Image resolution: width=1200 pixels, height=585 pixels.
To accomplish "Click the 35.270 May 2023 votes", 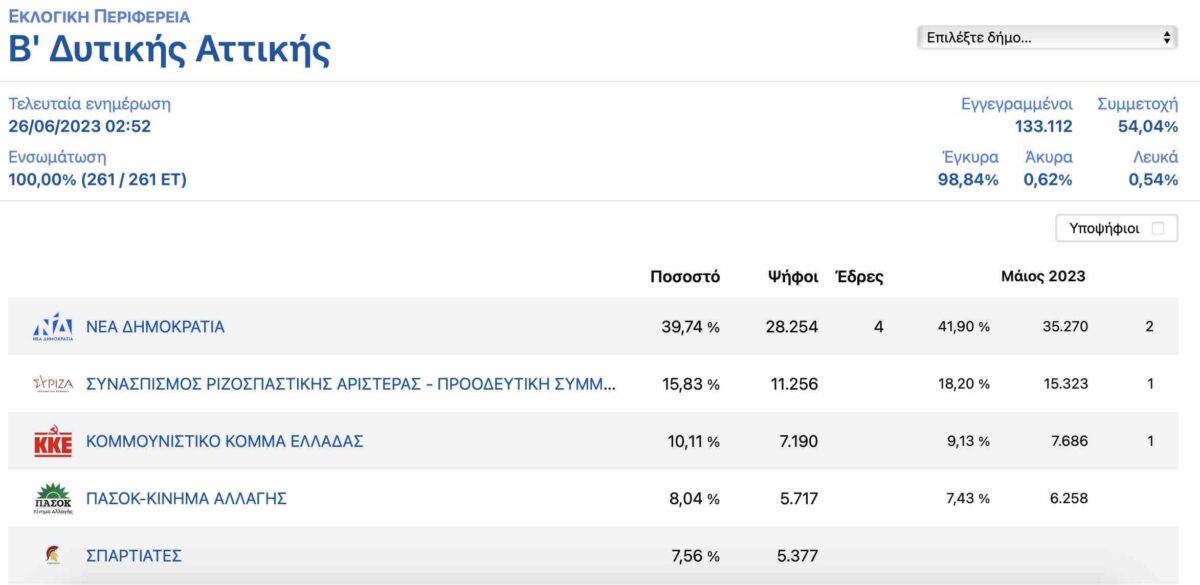I will click(x=1063, y=327).
